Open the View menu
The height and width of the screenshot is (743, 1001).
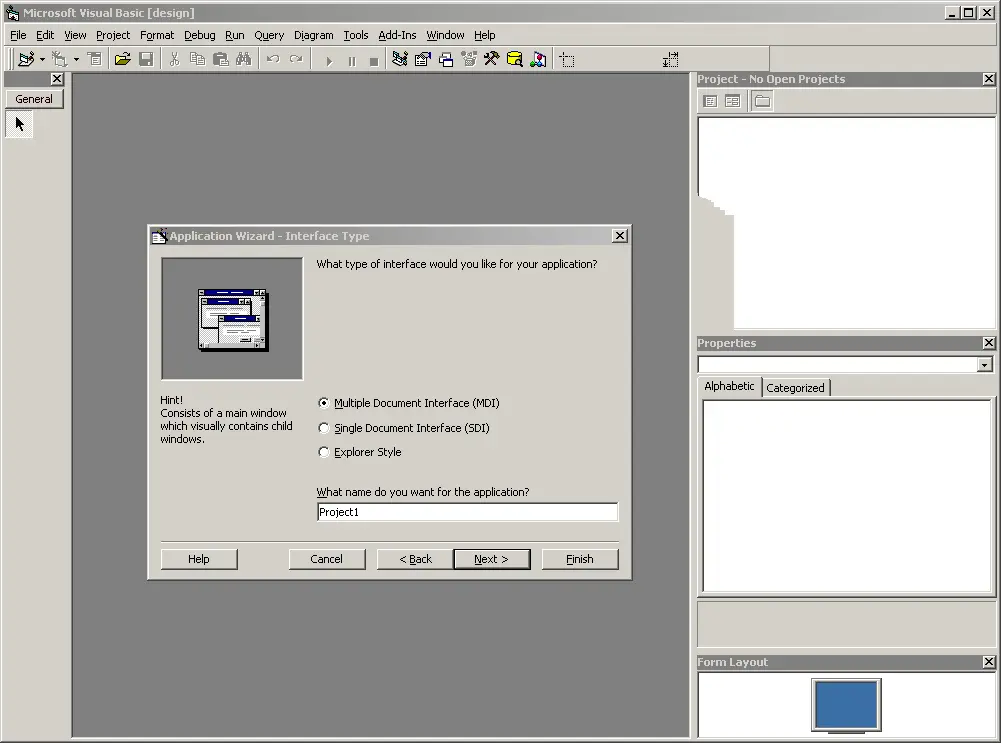(x=75, y=35)
